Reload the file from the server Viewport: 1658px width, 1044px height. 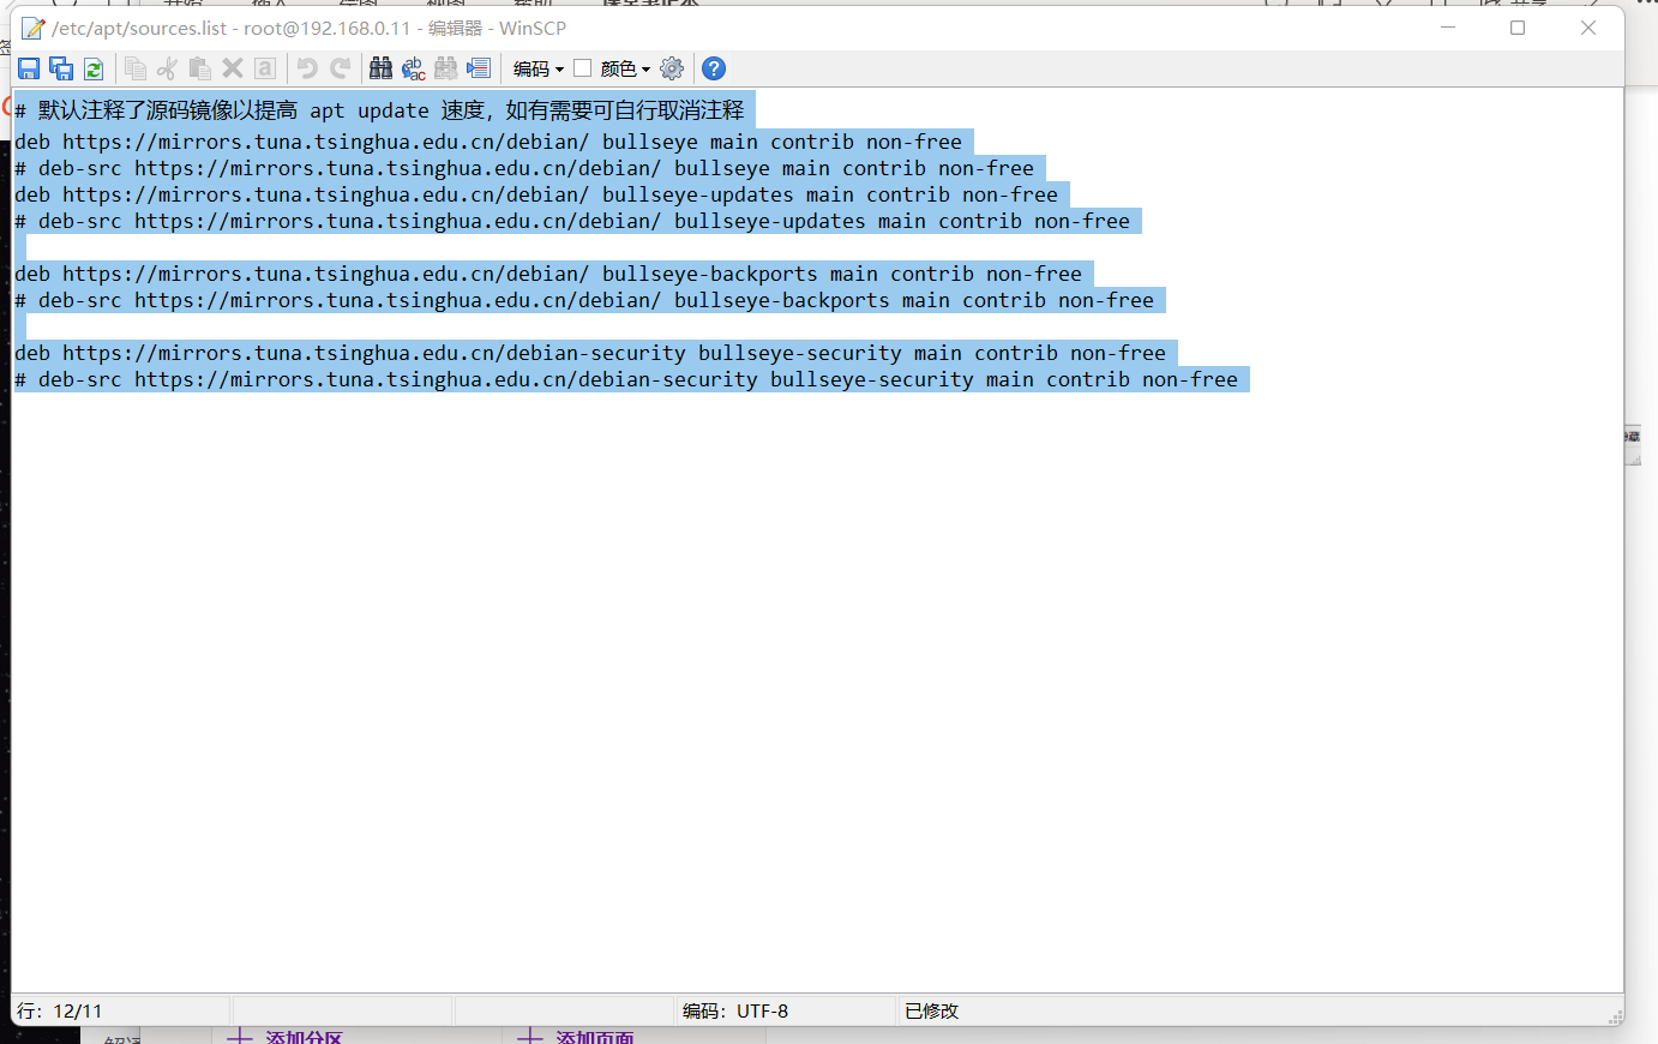[94, 69]
